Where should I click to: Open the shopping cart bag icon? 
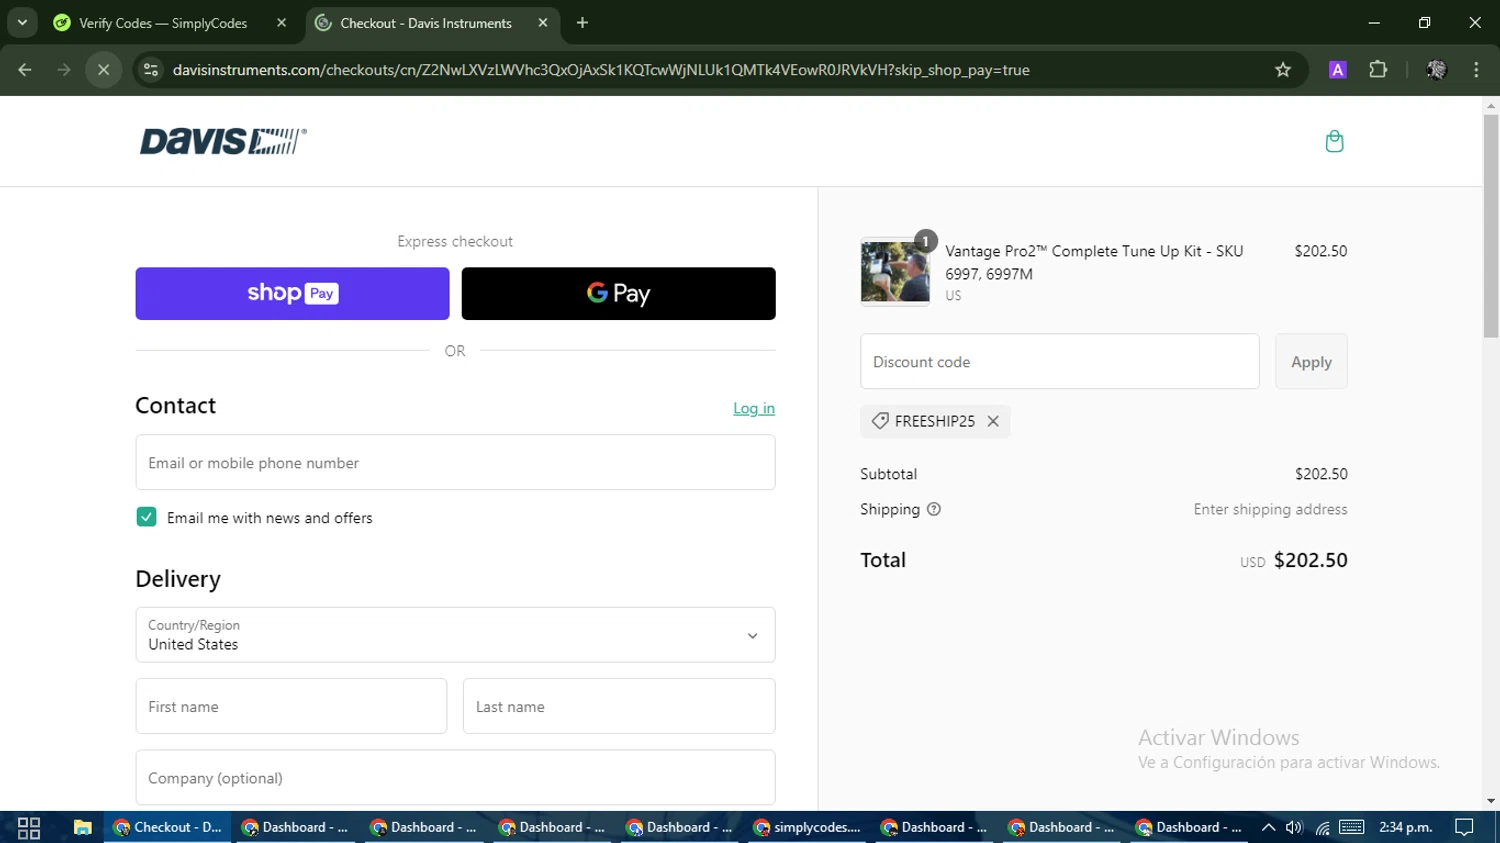point(1334,141)
